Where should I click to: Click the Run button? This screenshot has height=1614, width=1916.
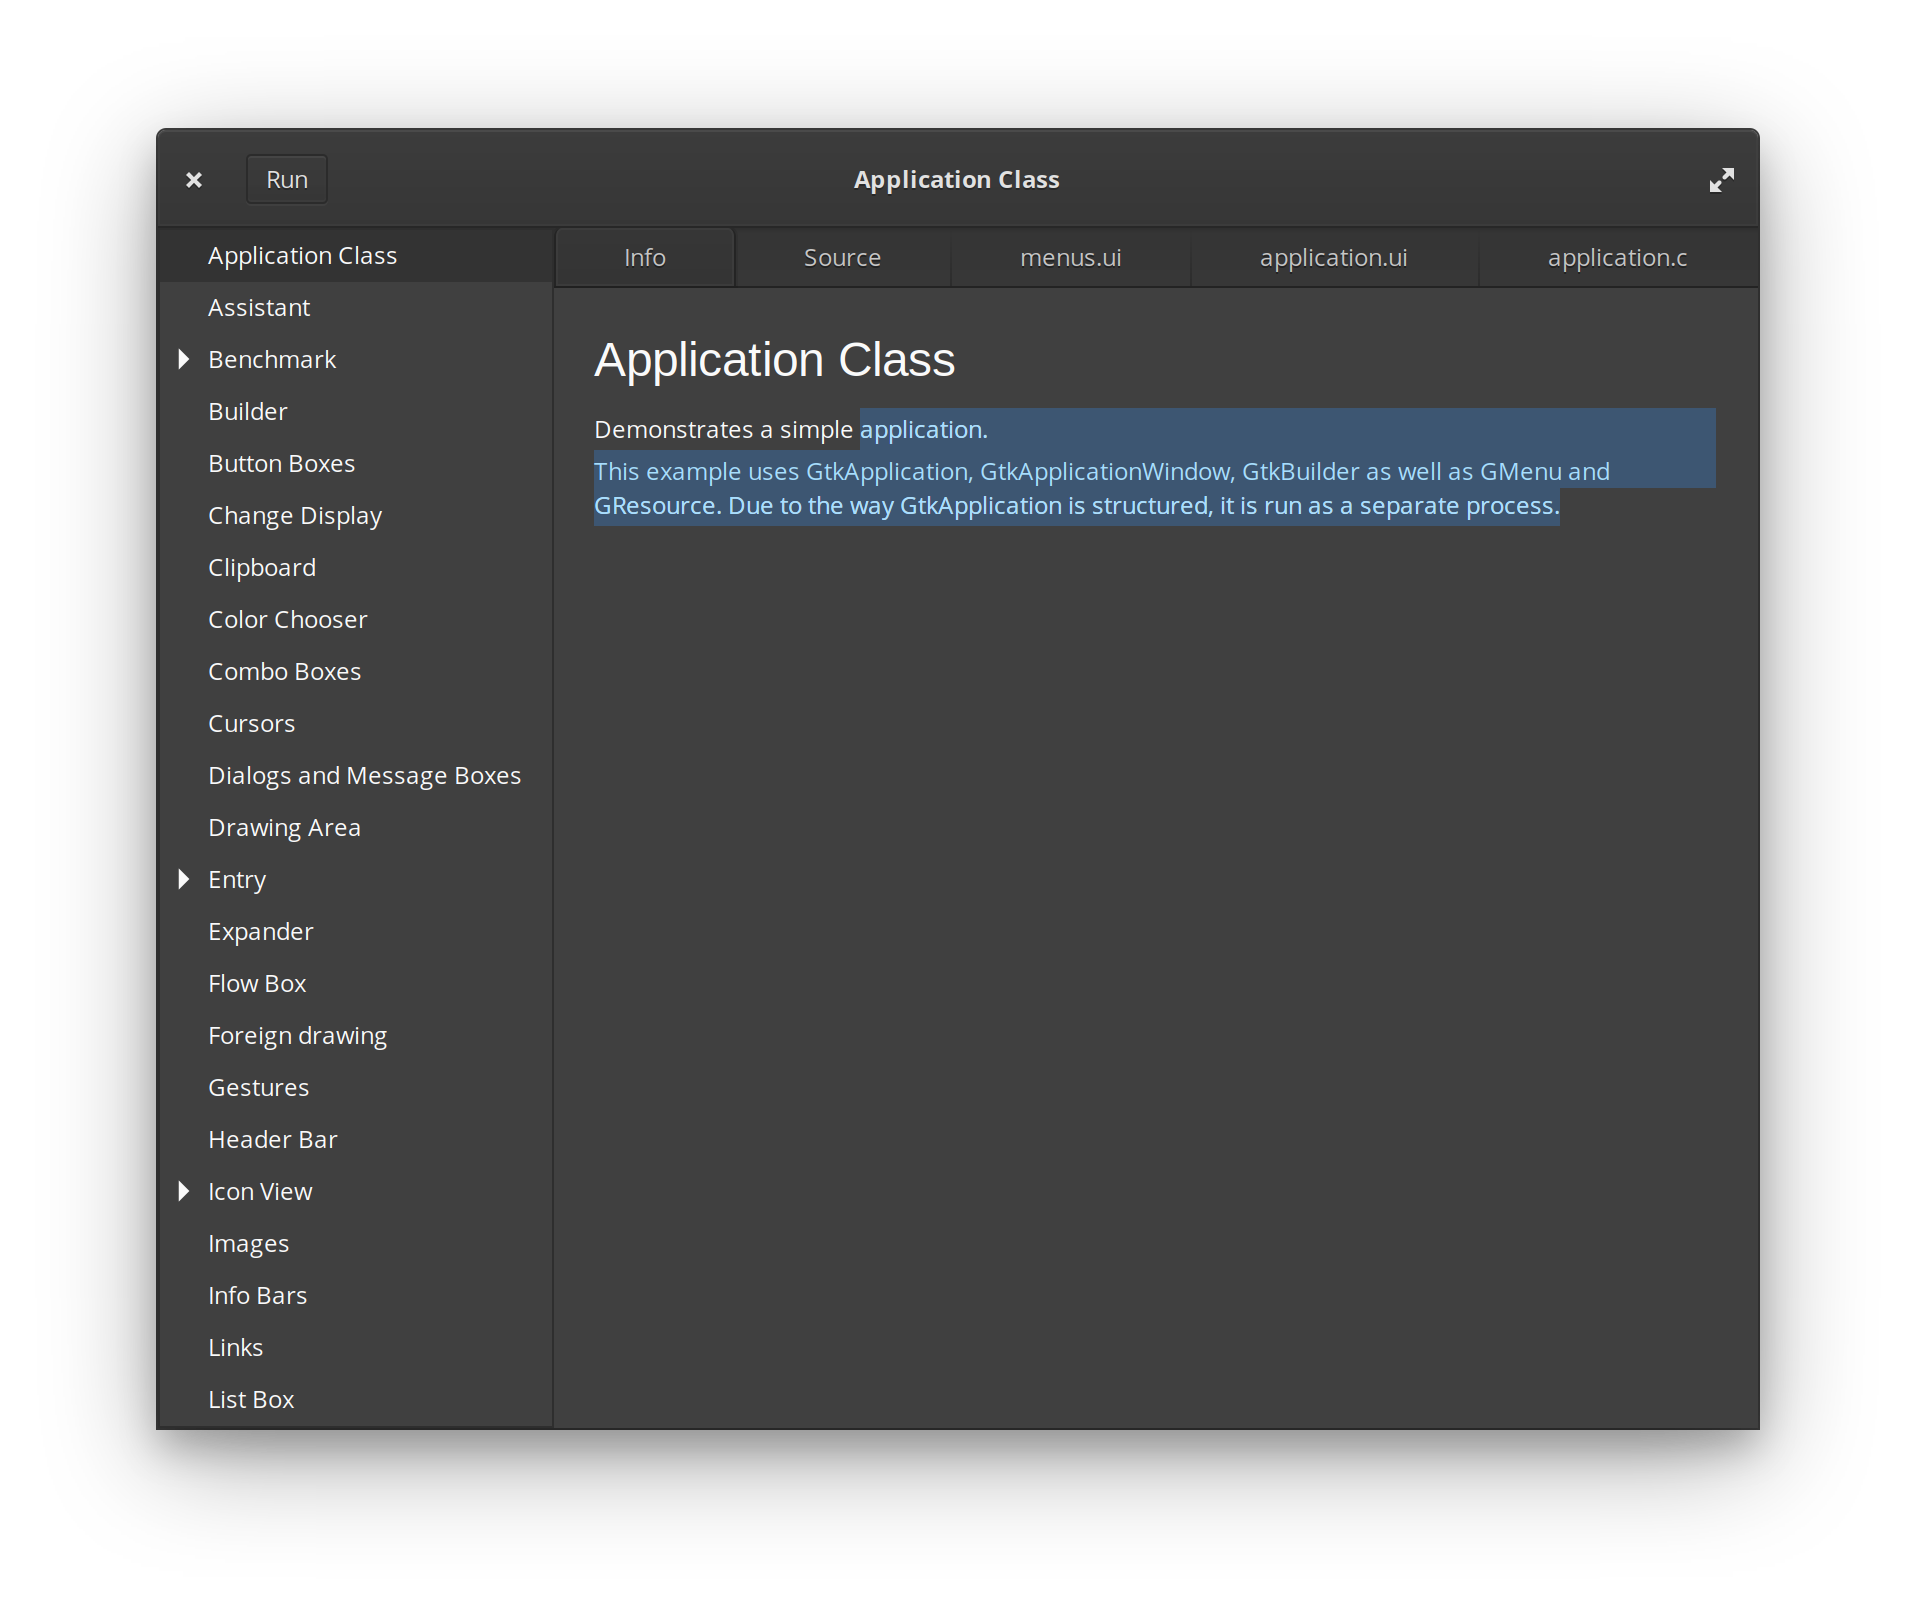click(287, 179)
